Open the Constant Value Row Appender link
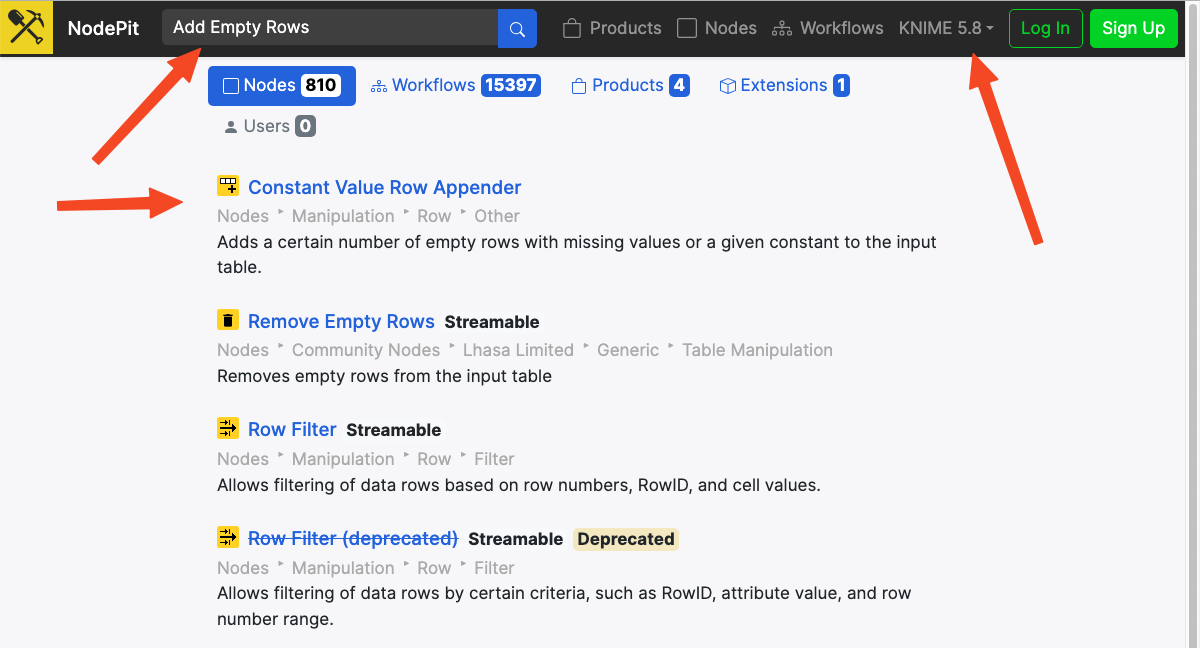Screen dimensions: 1200x648 click(384, 187)
